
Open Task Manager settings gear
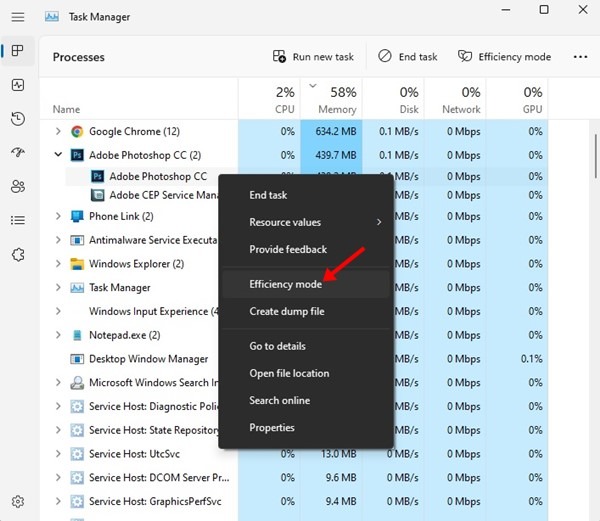tap(17, 501)
